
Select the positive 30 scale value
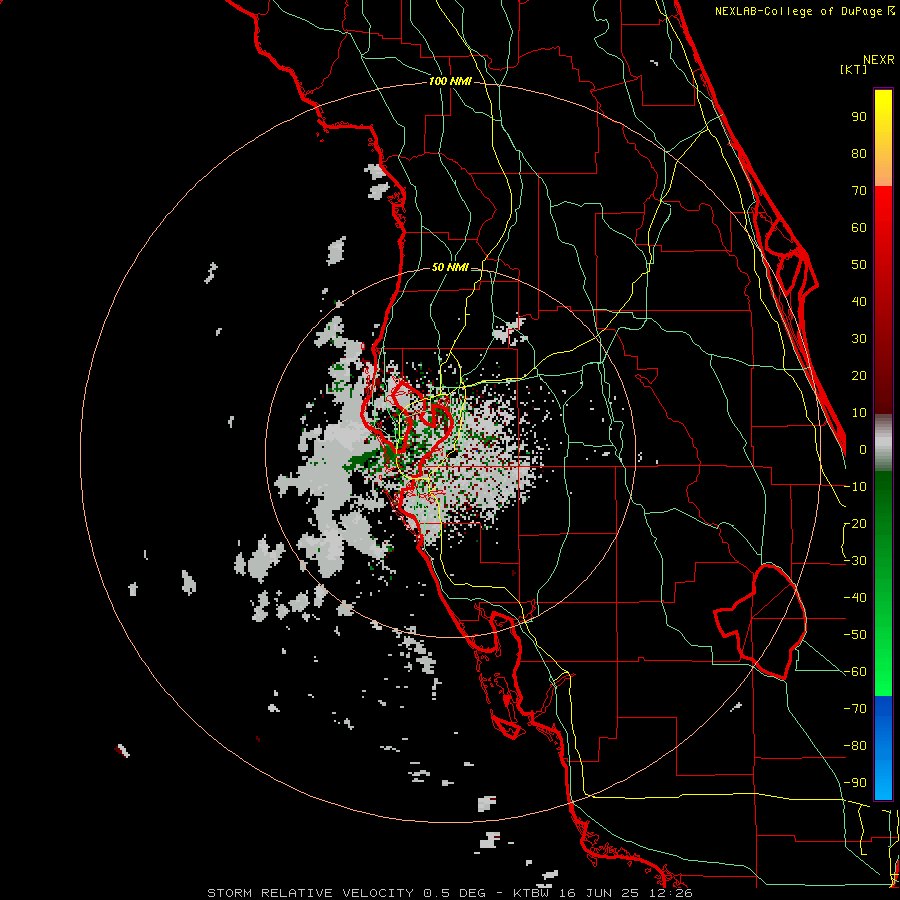[859, 339]
